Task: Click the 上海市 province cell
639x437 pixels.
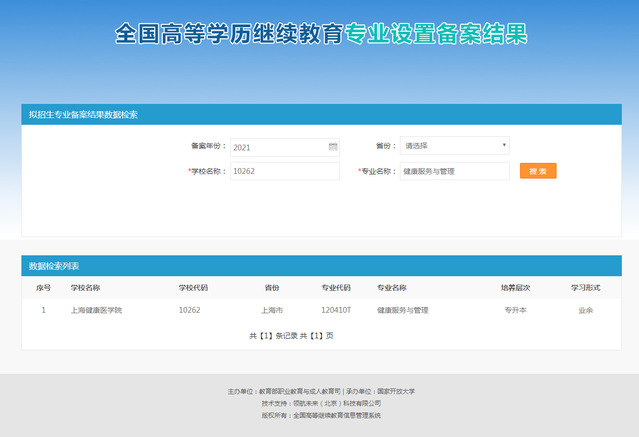Action: tap(272, 310)
